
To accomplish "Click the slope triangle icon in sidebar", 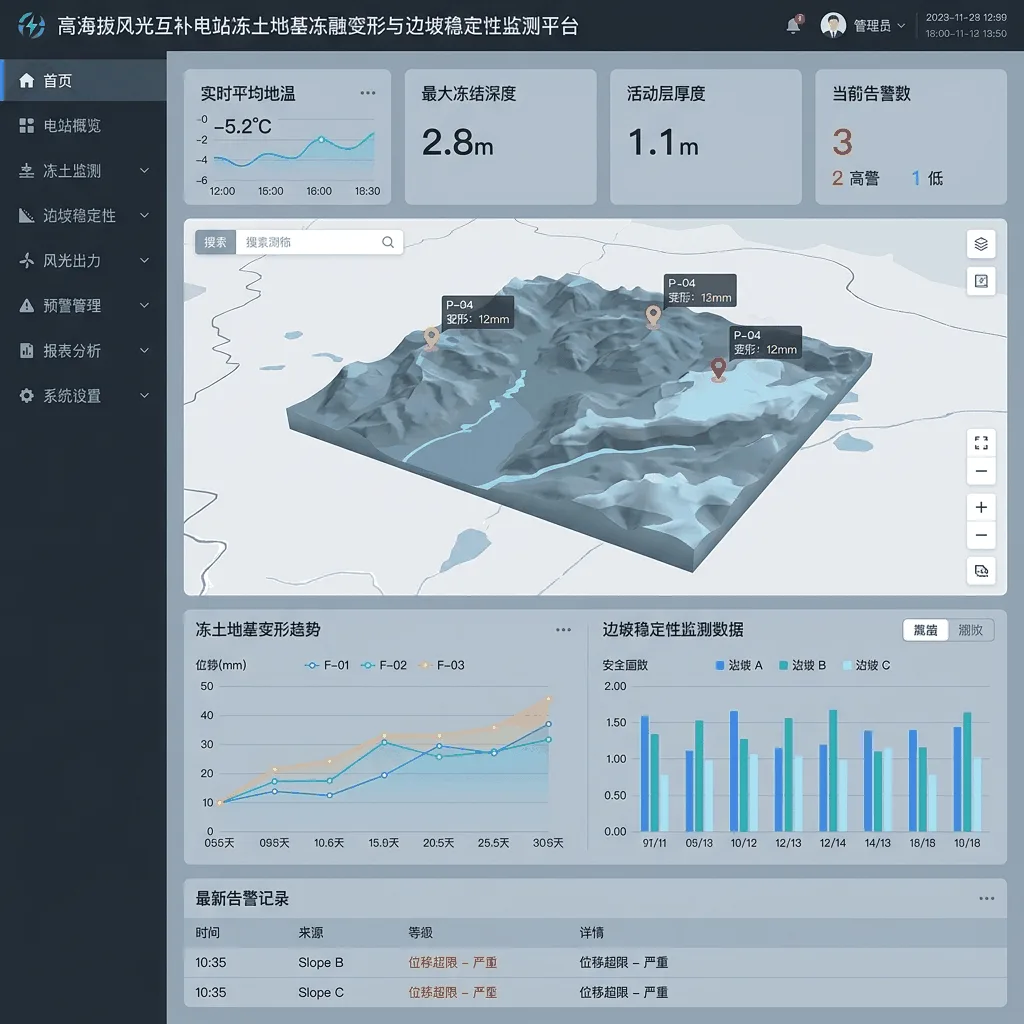I will [27, 216].
